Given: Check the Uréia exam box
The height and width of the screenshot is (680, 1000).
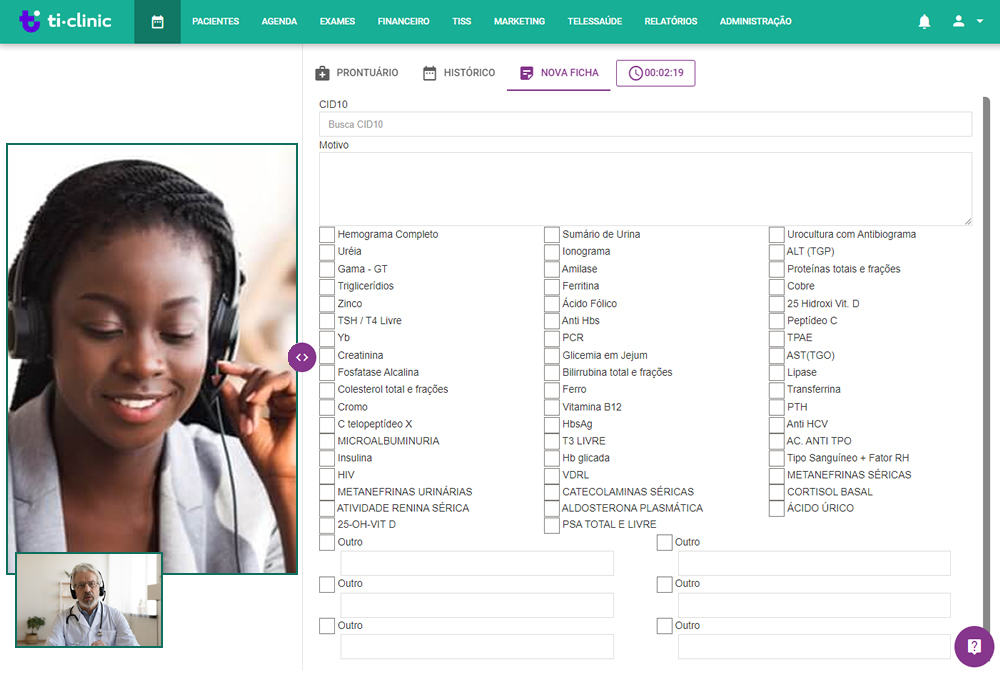Looking at the screenshot, I should (327, 252).
